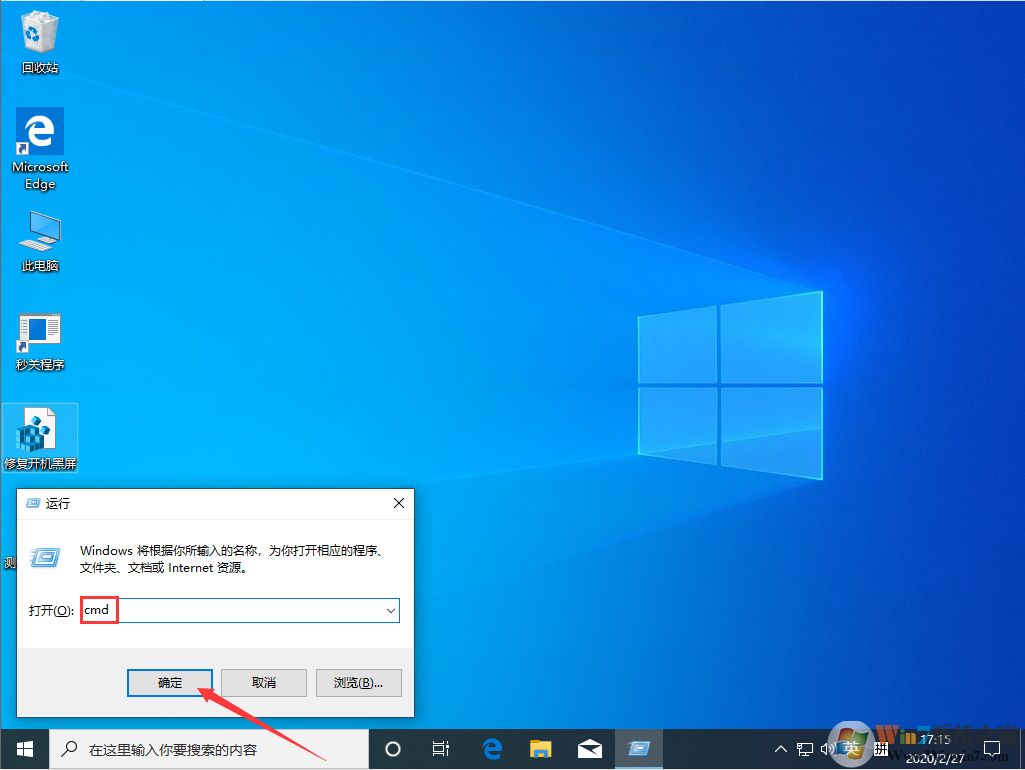Open 回收站 (Recycle Bin) on the desktop
The height and width of the screenshot is (770, 1025).
(39, 33)
